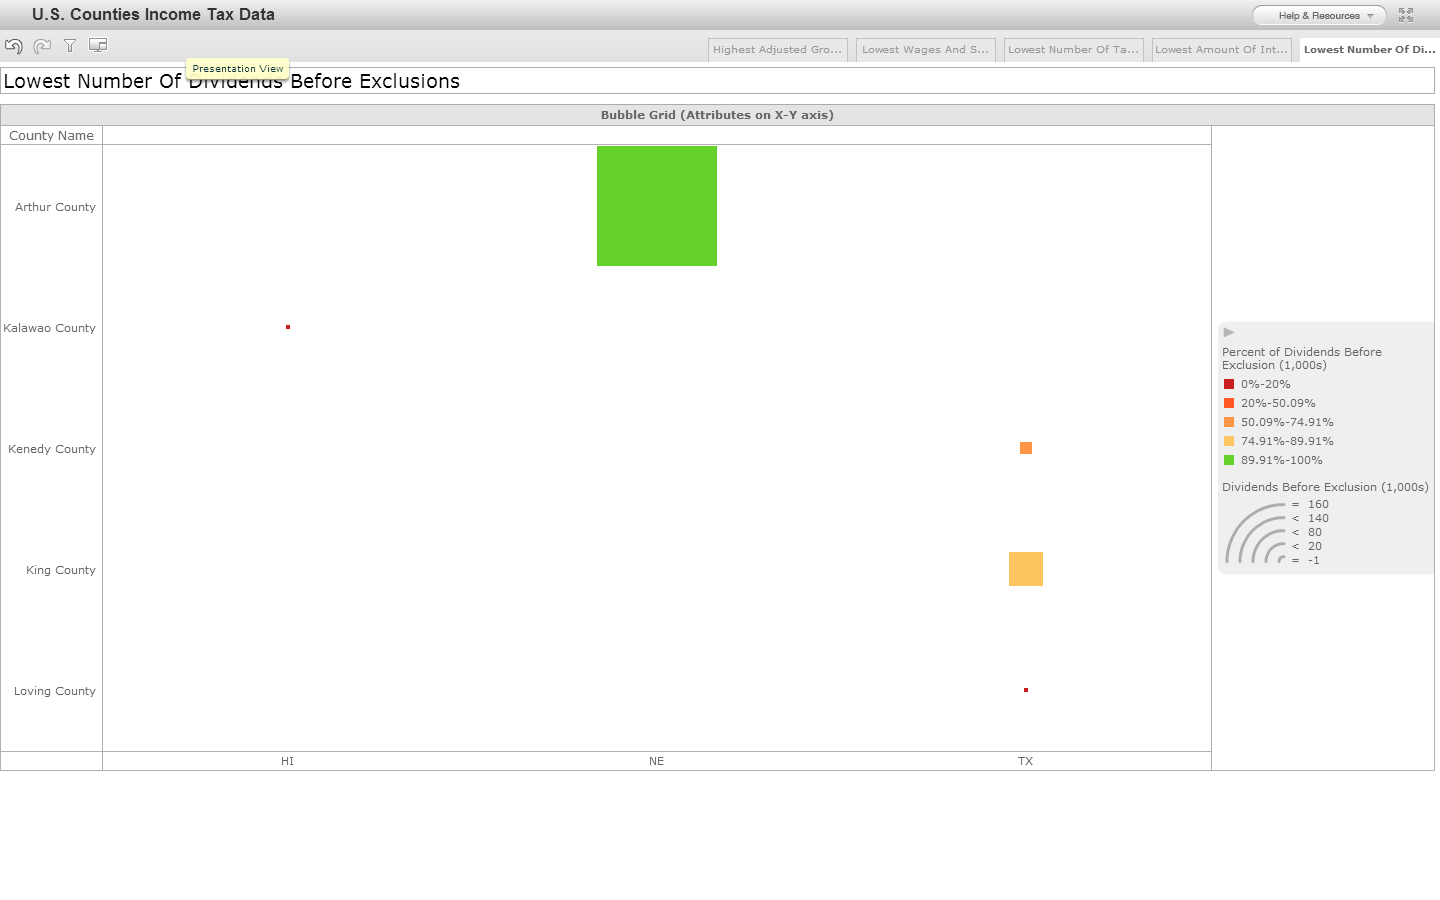Click the Undo icon on the toolbar

coord(13,45)
